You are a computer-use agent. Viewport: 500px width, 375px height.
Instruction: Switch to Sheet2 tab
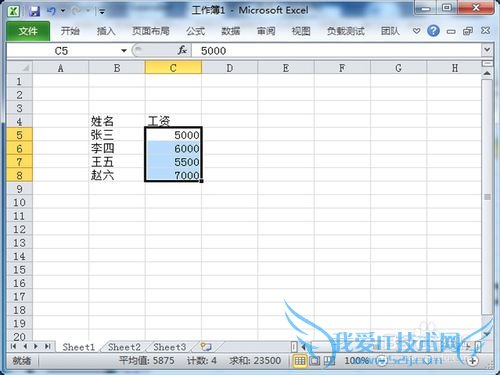click(x=124, y=347)
